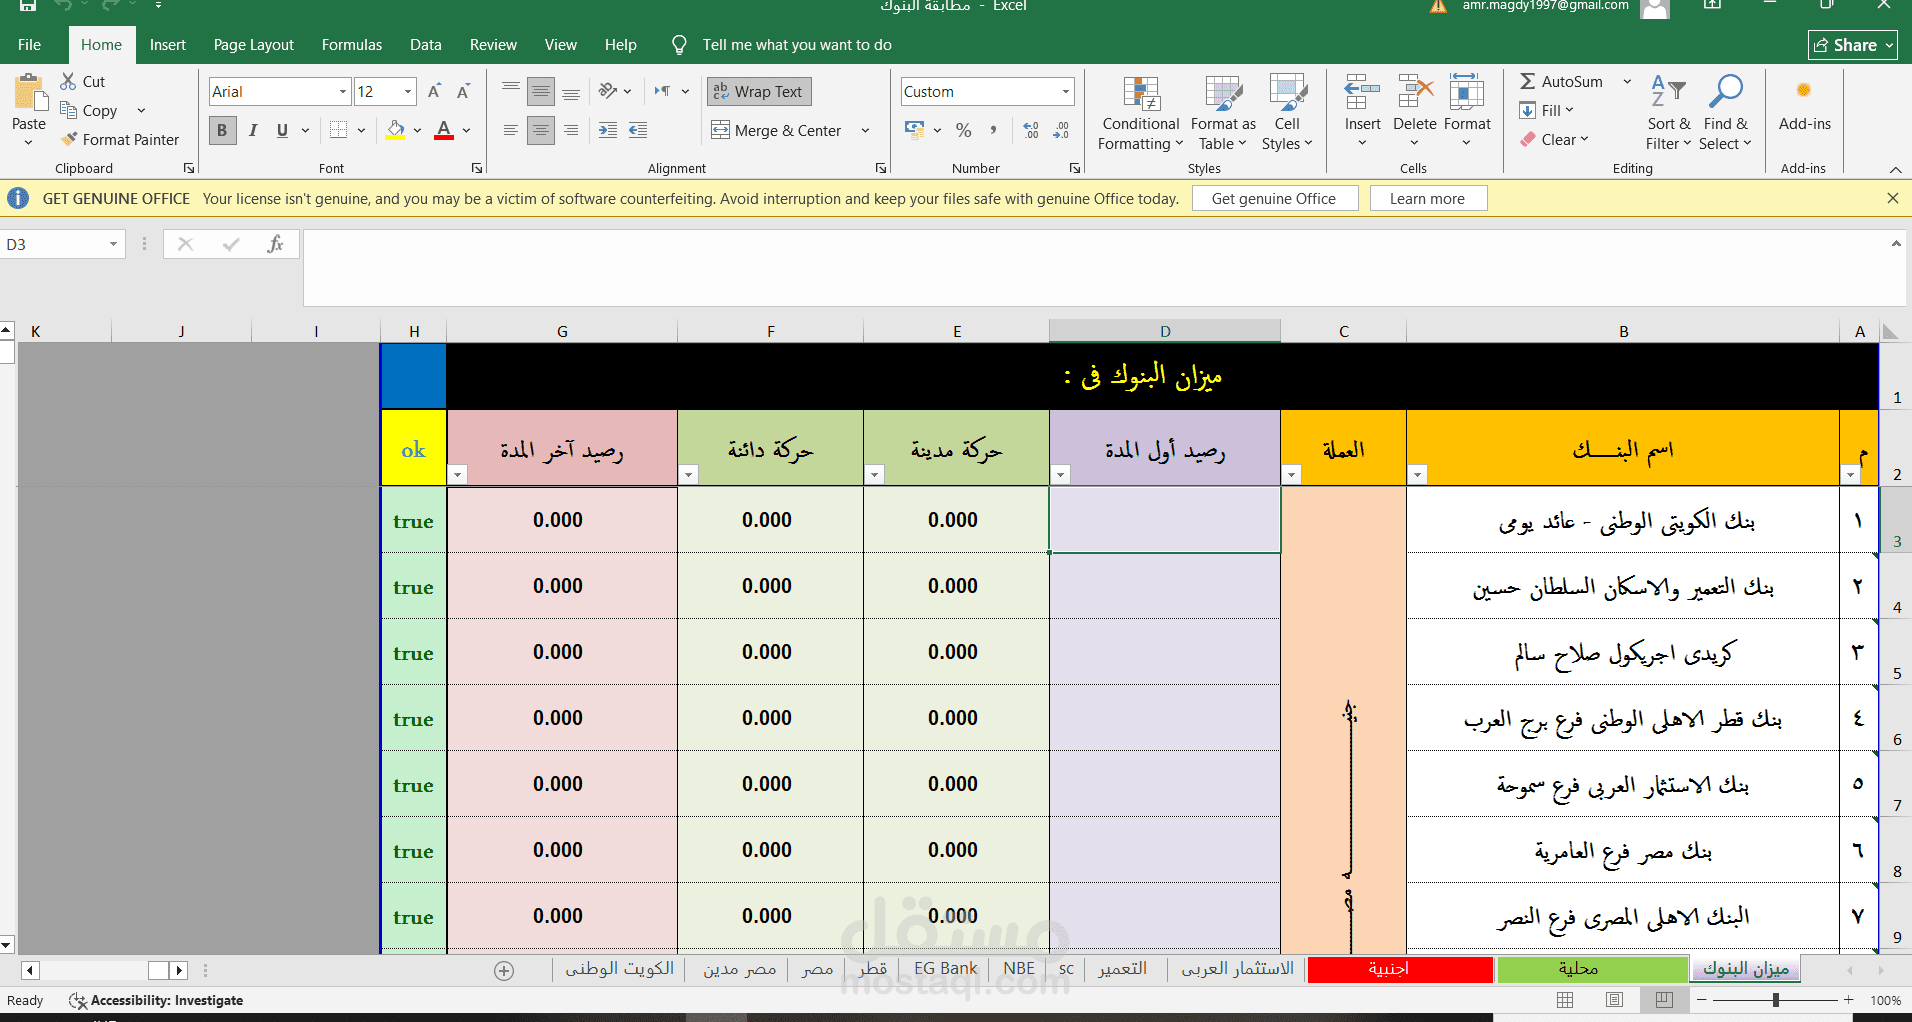Select the Format Painter tool
Screen dimensions: 1912x1022
121,139
